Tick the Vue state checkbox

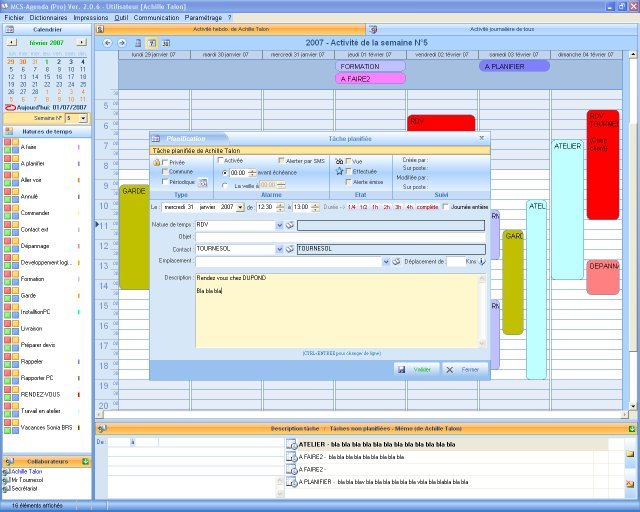pyautogui.click(x=348, y=161)
